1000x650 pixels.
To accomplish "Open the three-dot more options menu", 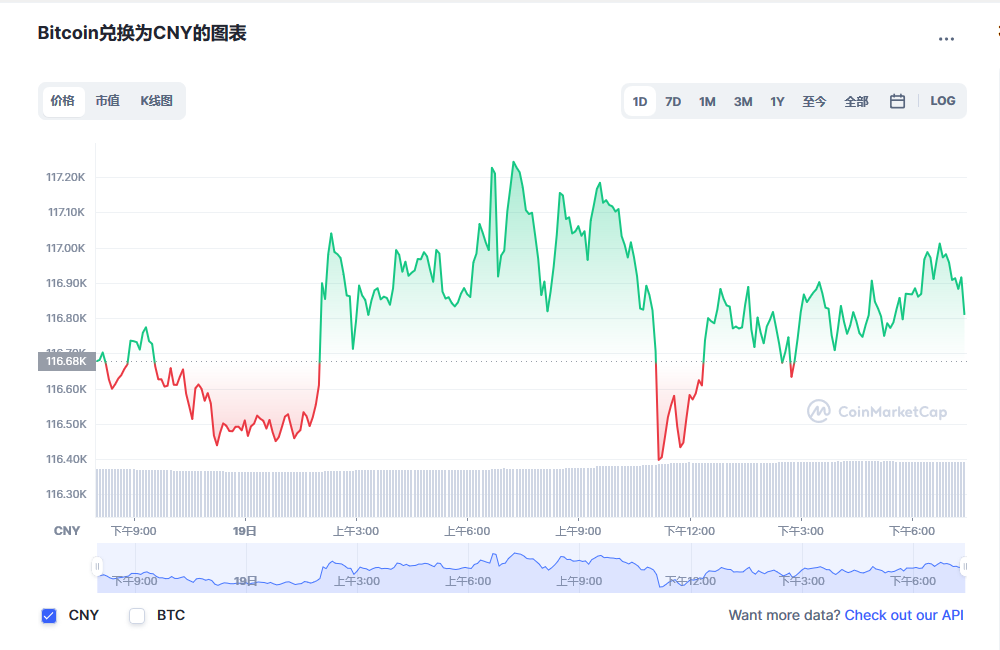I will (946, 39).
